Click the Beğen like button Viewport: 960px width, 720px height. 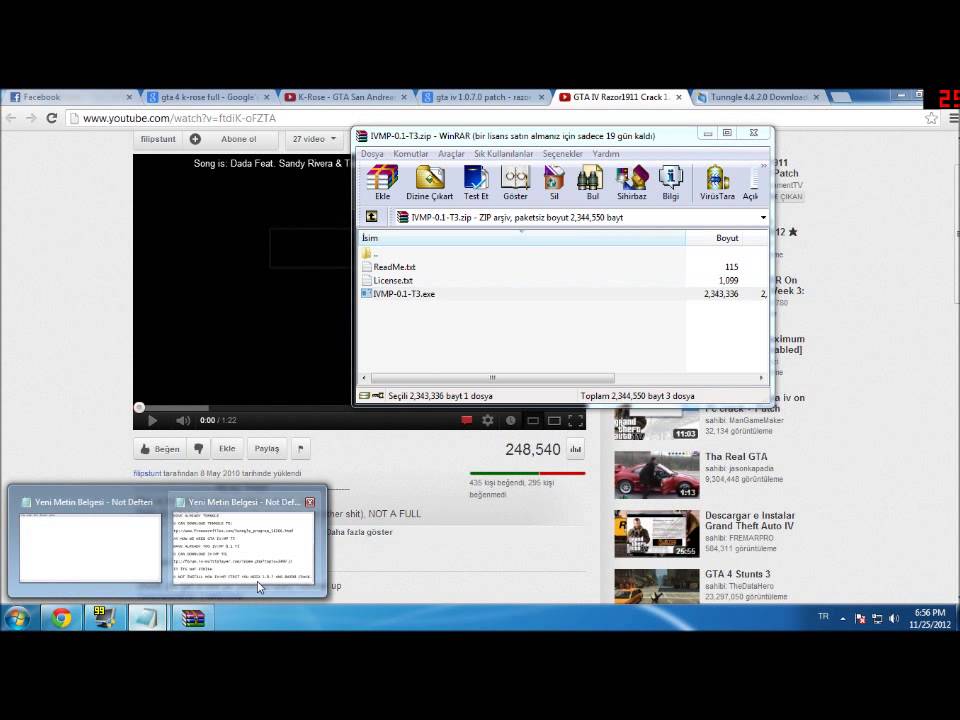160,449
